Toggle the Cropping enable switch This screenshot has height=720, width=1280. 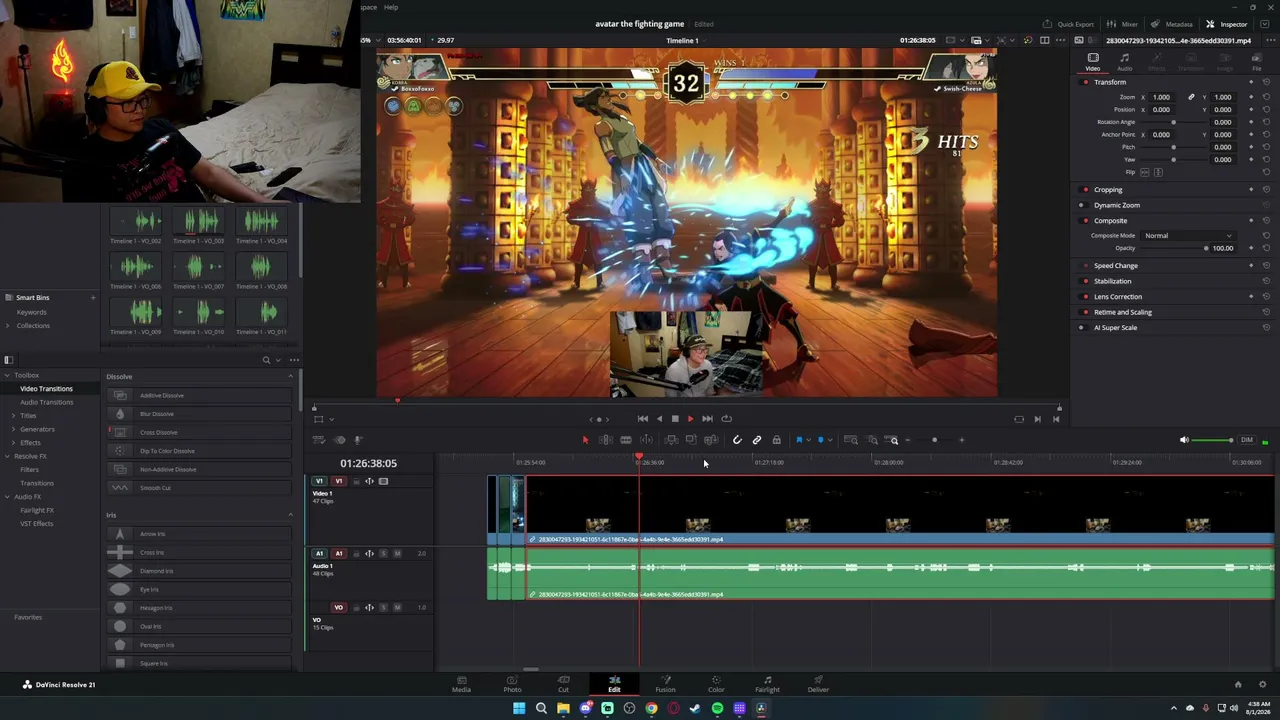click(x=1086, y=189)
